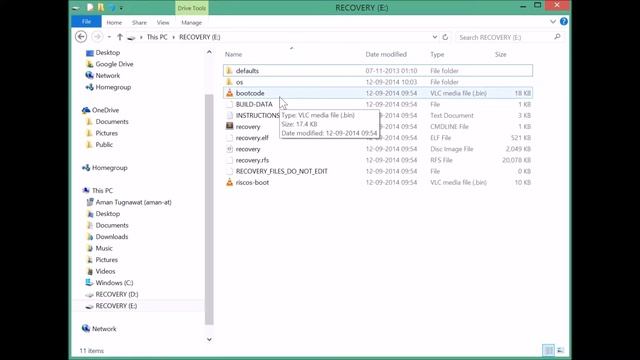Screen dimensions: 640x360
Task: Click the Forward navigation arrow
Action: [97, 37]
